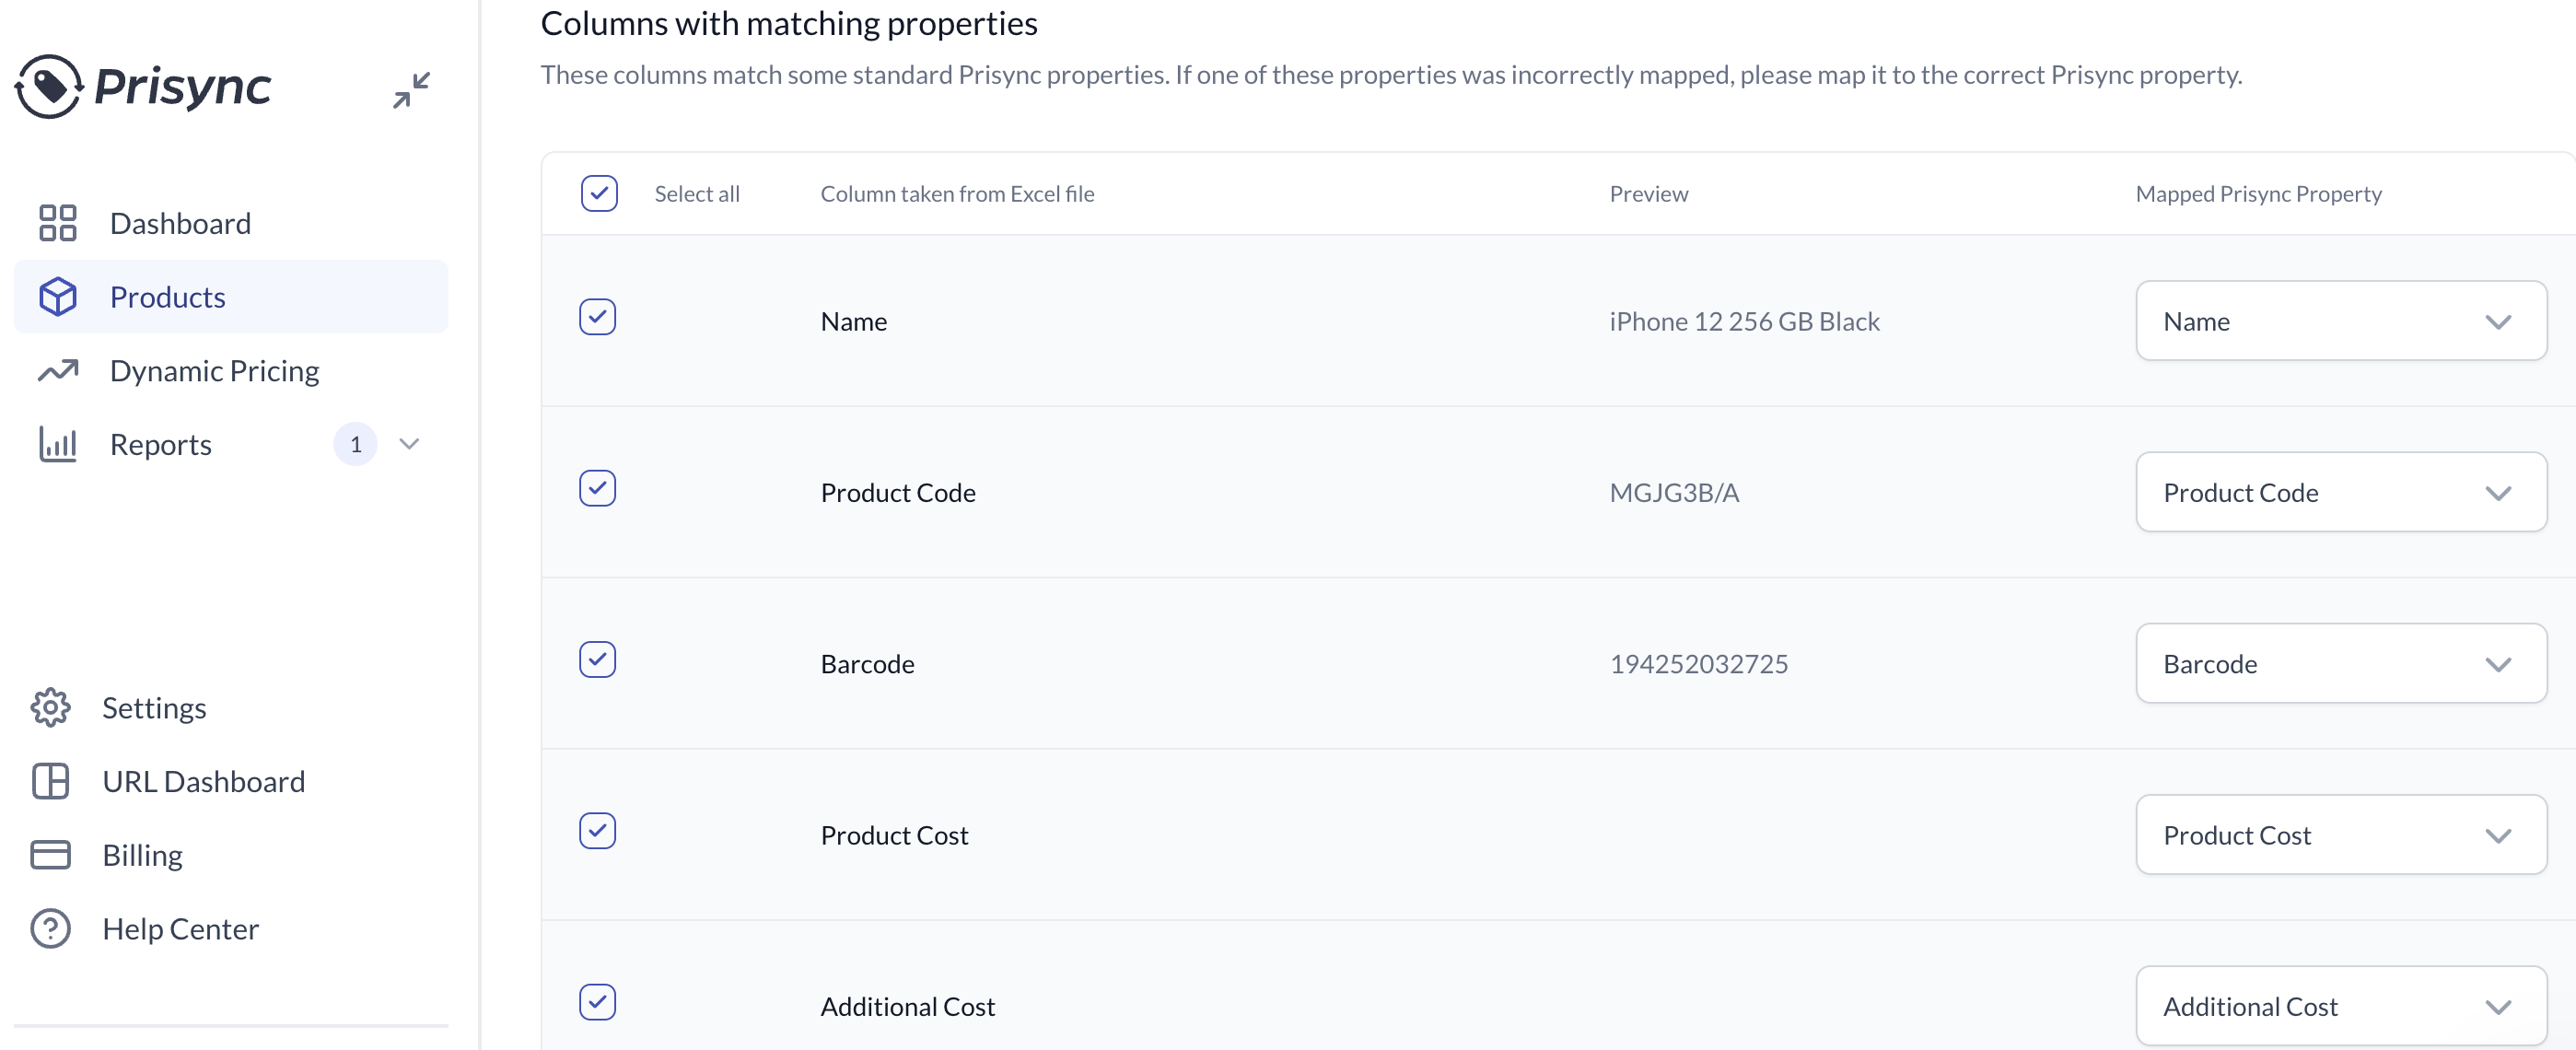Uncheck the Name column checkbox
The width and height of the screenshot is (2576, 1050).
598,317
